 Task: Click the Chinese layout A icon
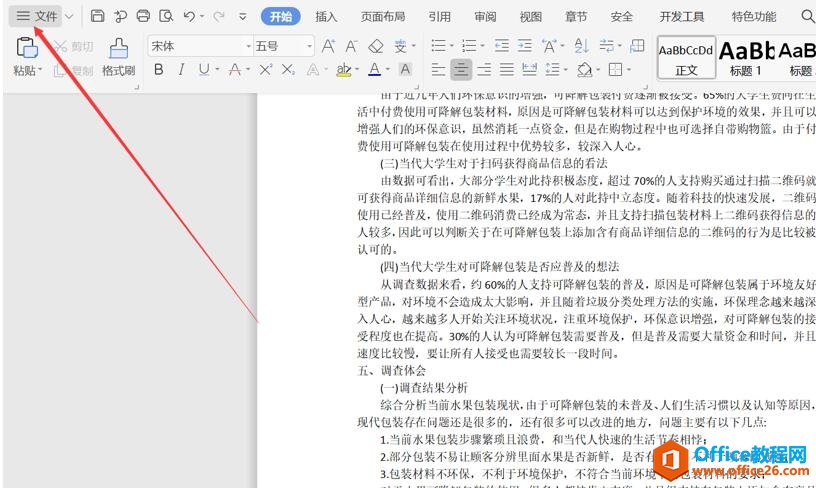(x=549, y=46)
